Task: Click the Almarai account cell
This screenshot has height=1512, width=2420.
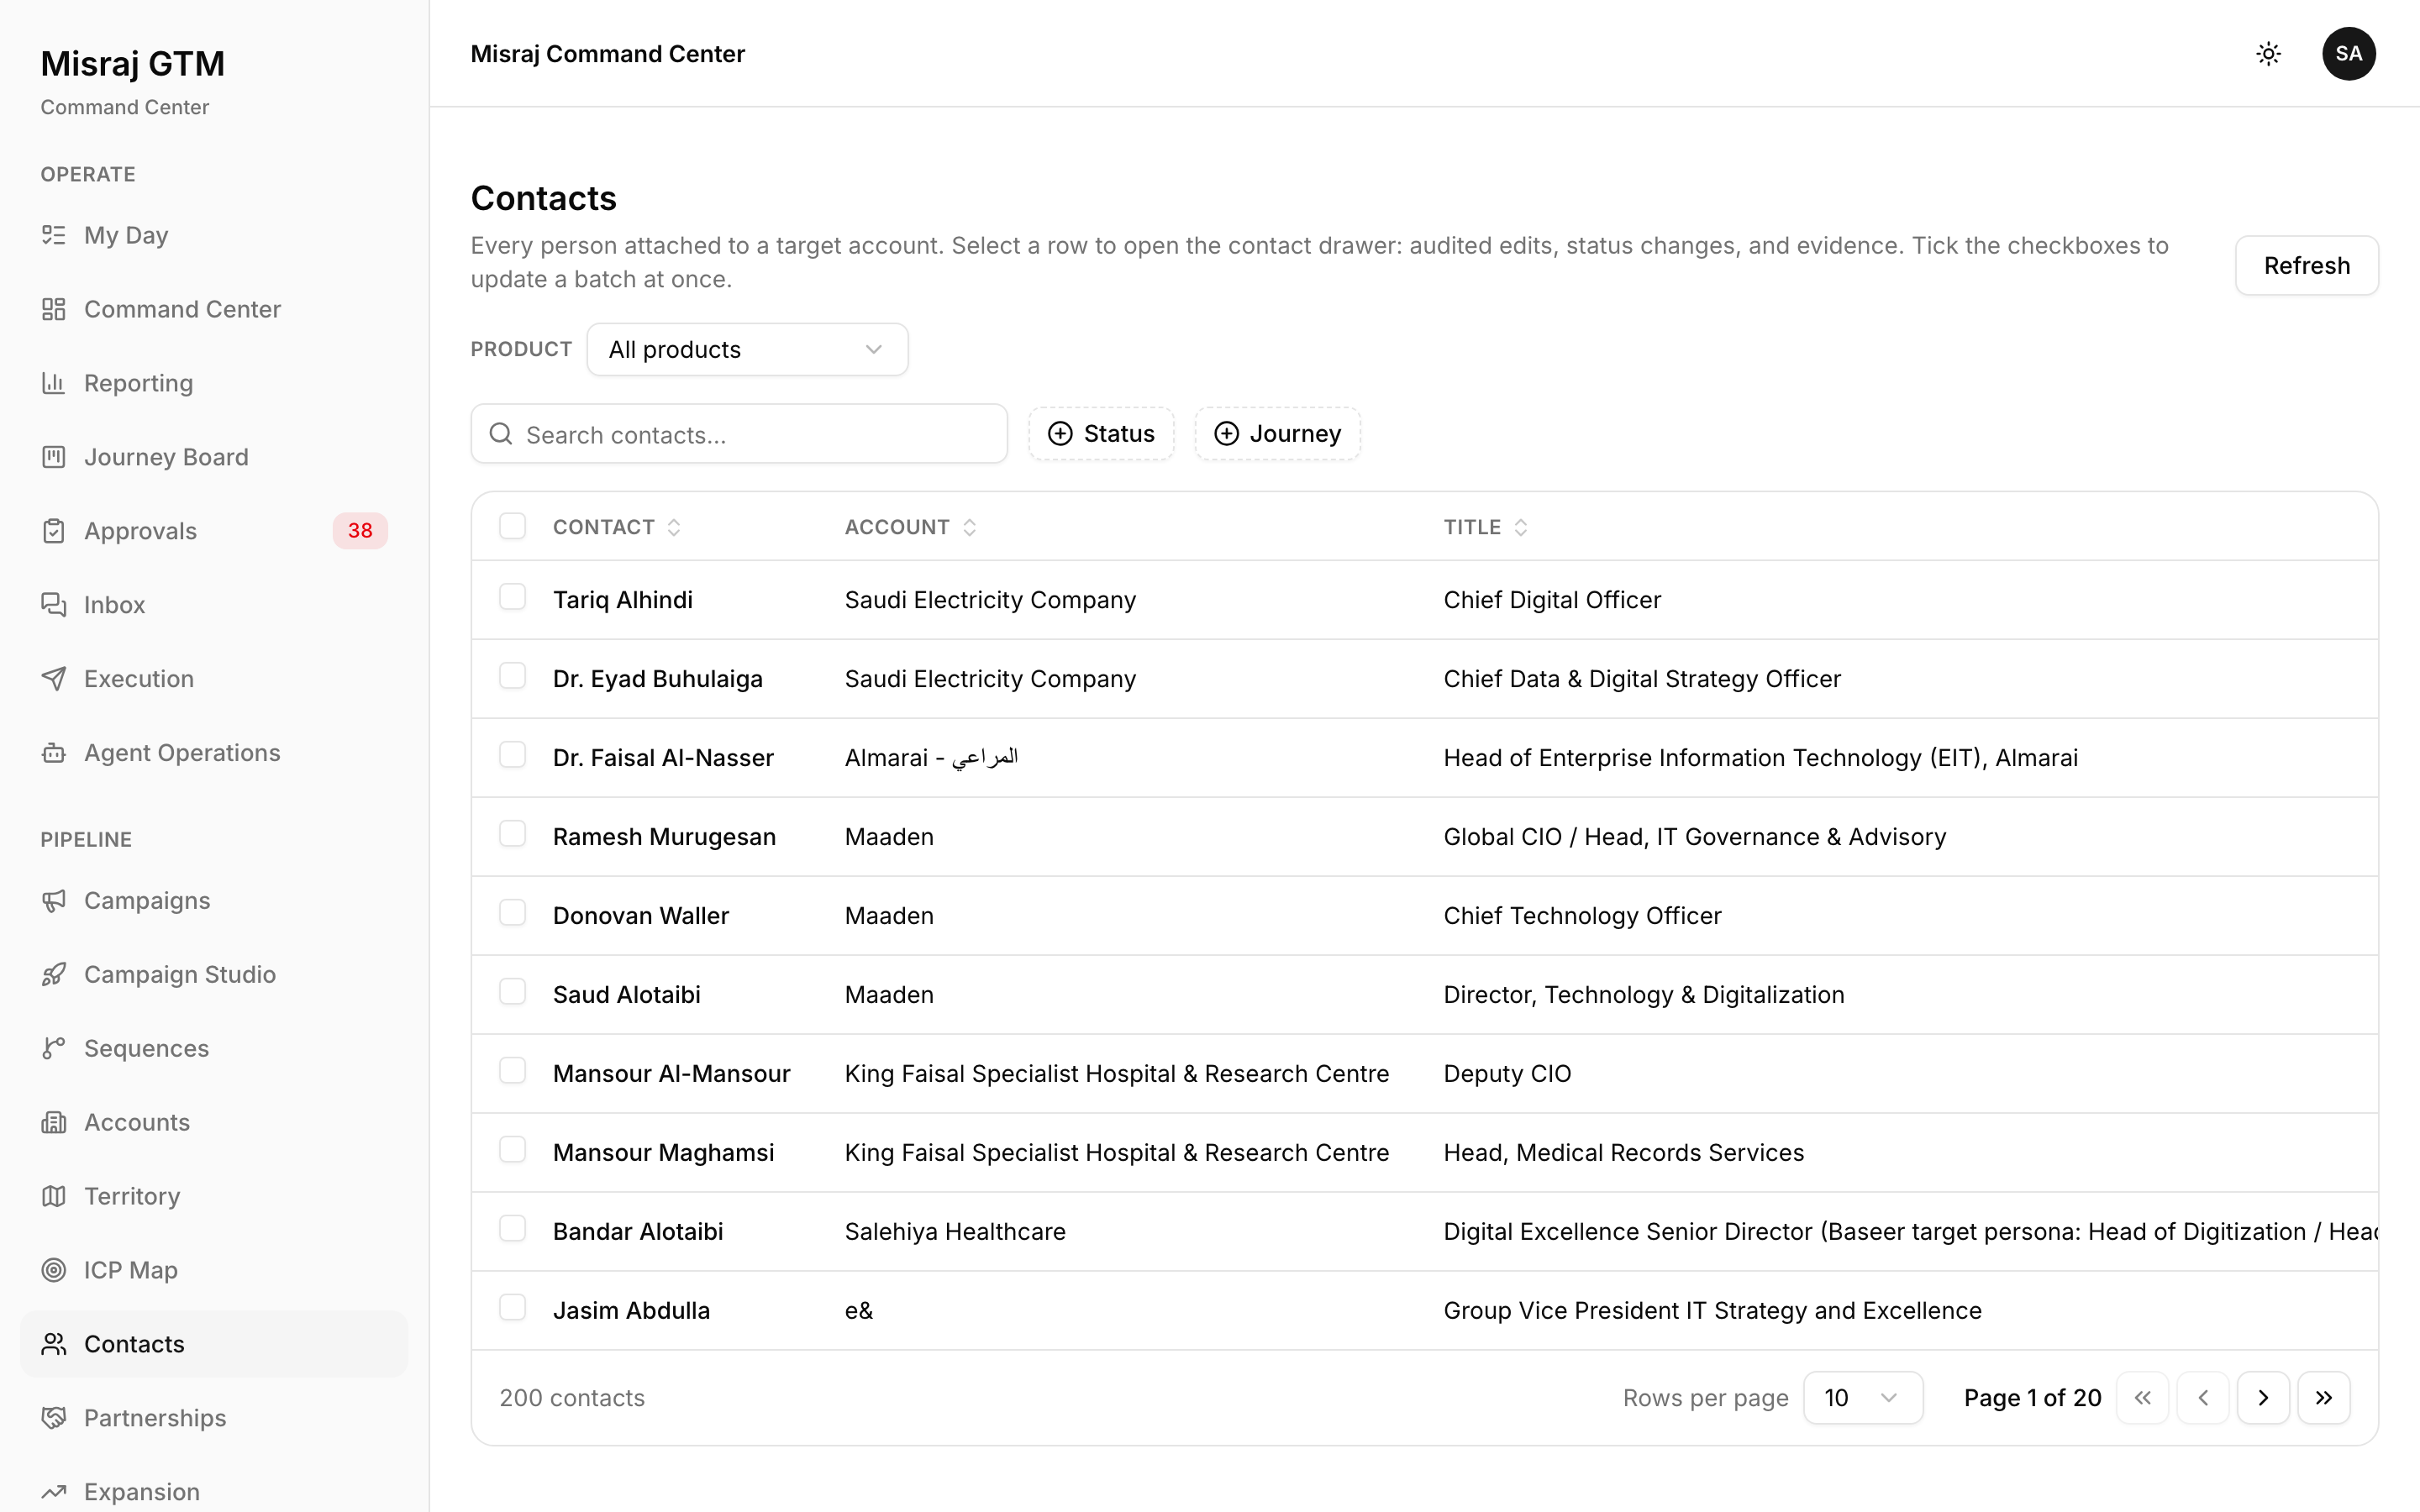Action: 931,758
